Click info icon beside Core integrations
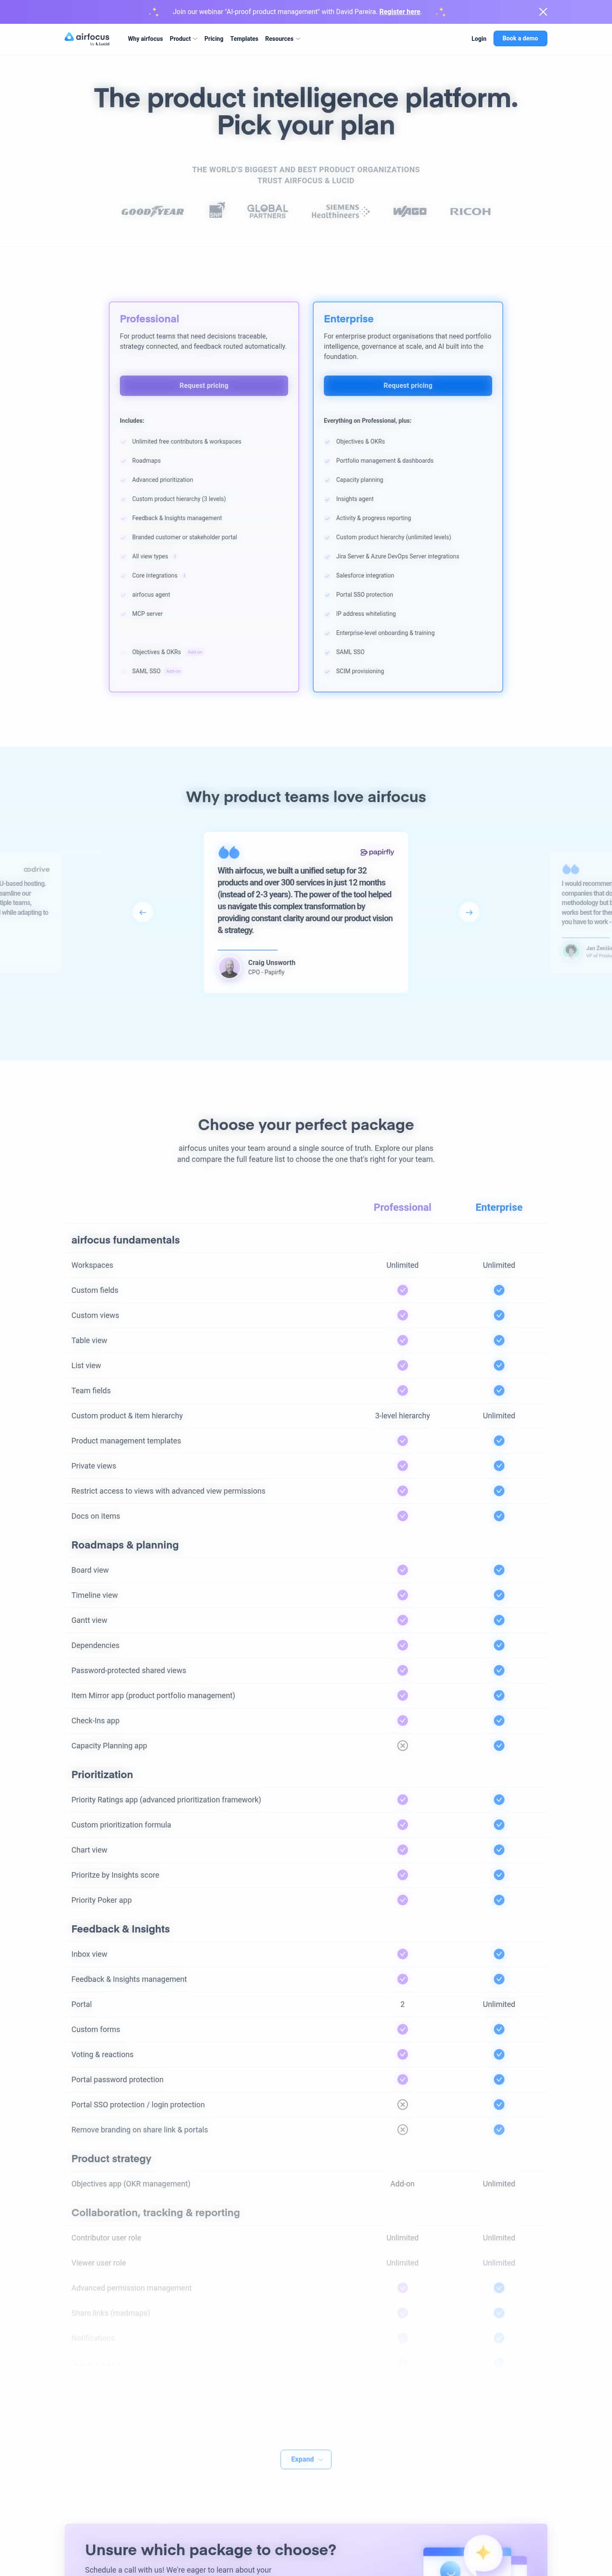 coord(184,575)
